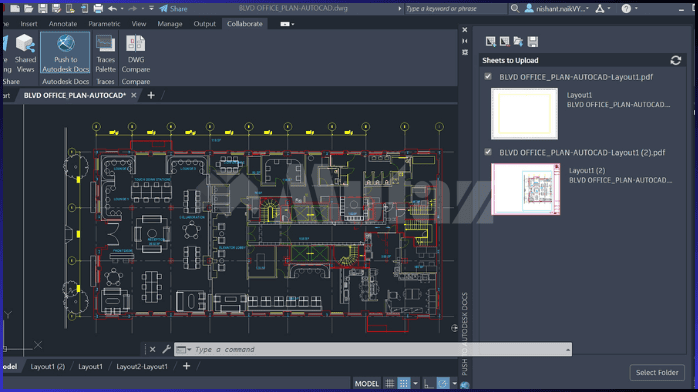Undo the last action
Image resolution: width=698 pixels, height=392 pixels.
(112, 8)
